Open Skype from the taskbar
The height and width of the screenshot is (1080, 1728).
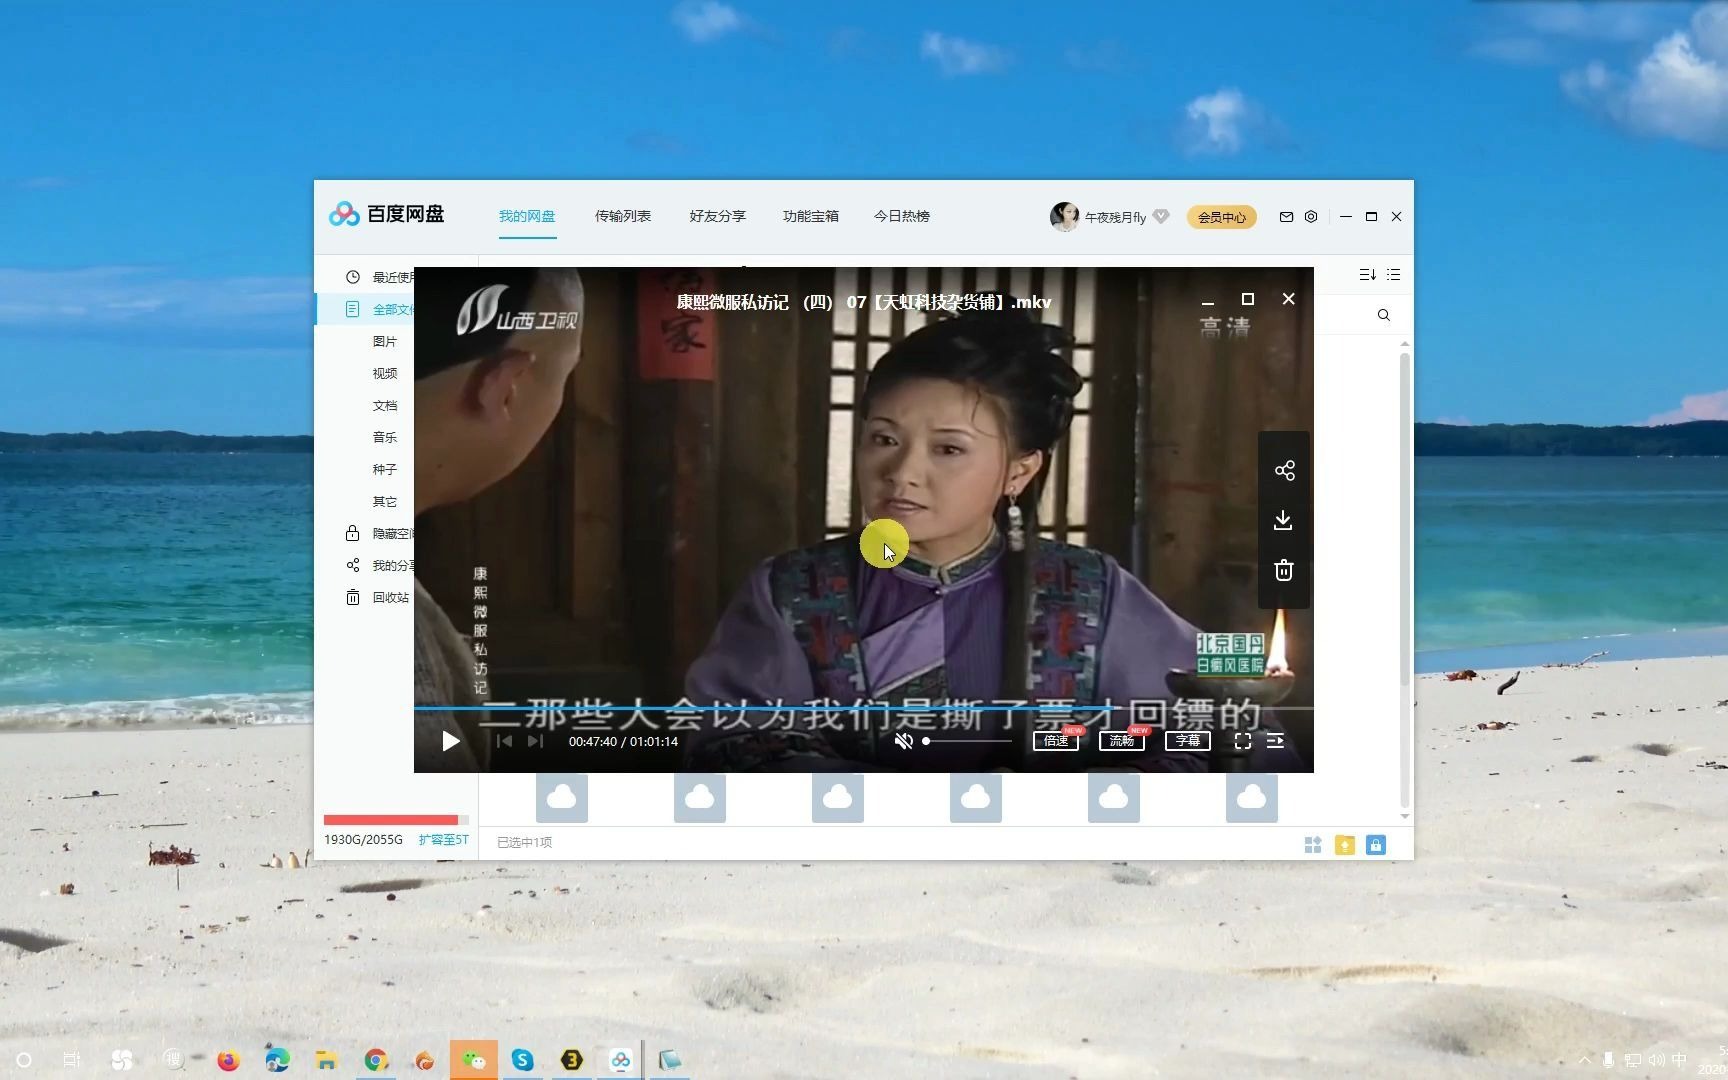coord(522,1060)
